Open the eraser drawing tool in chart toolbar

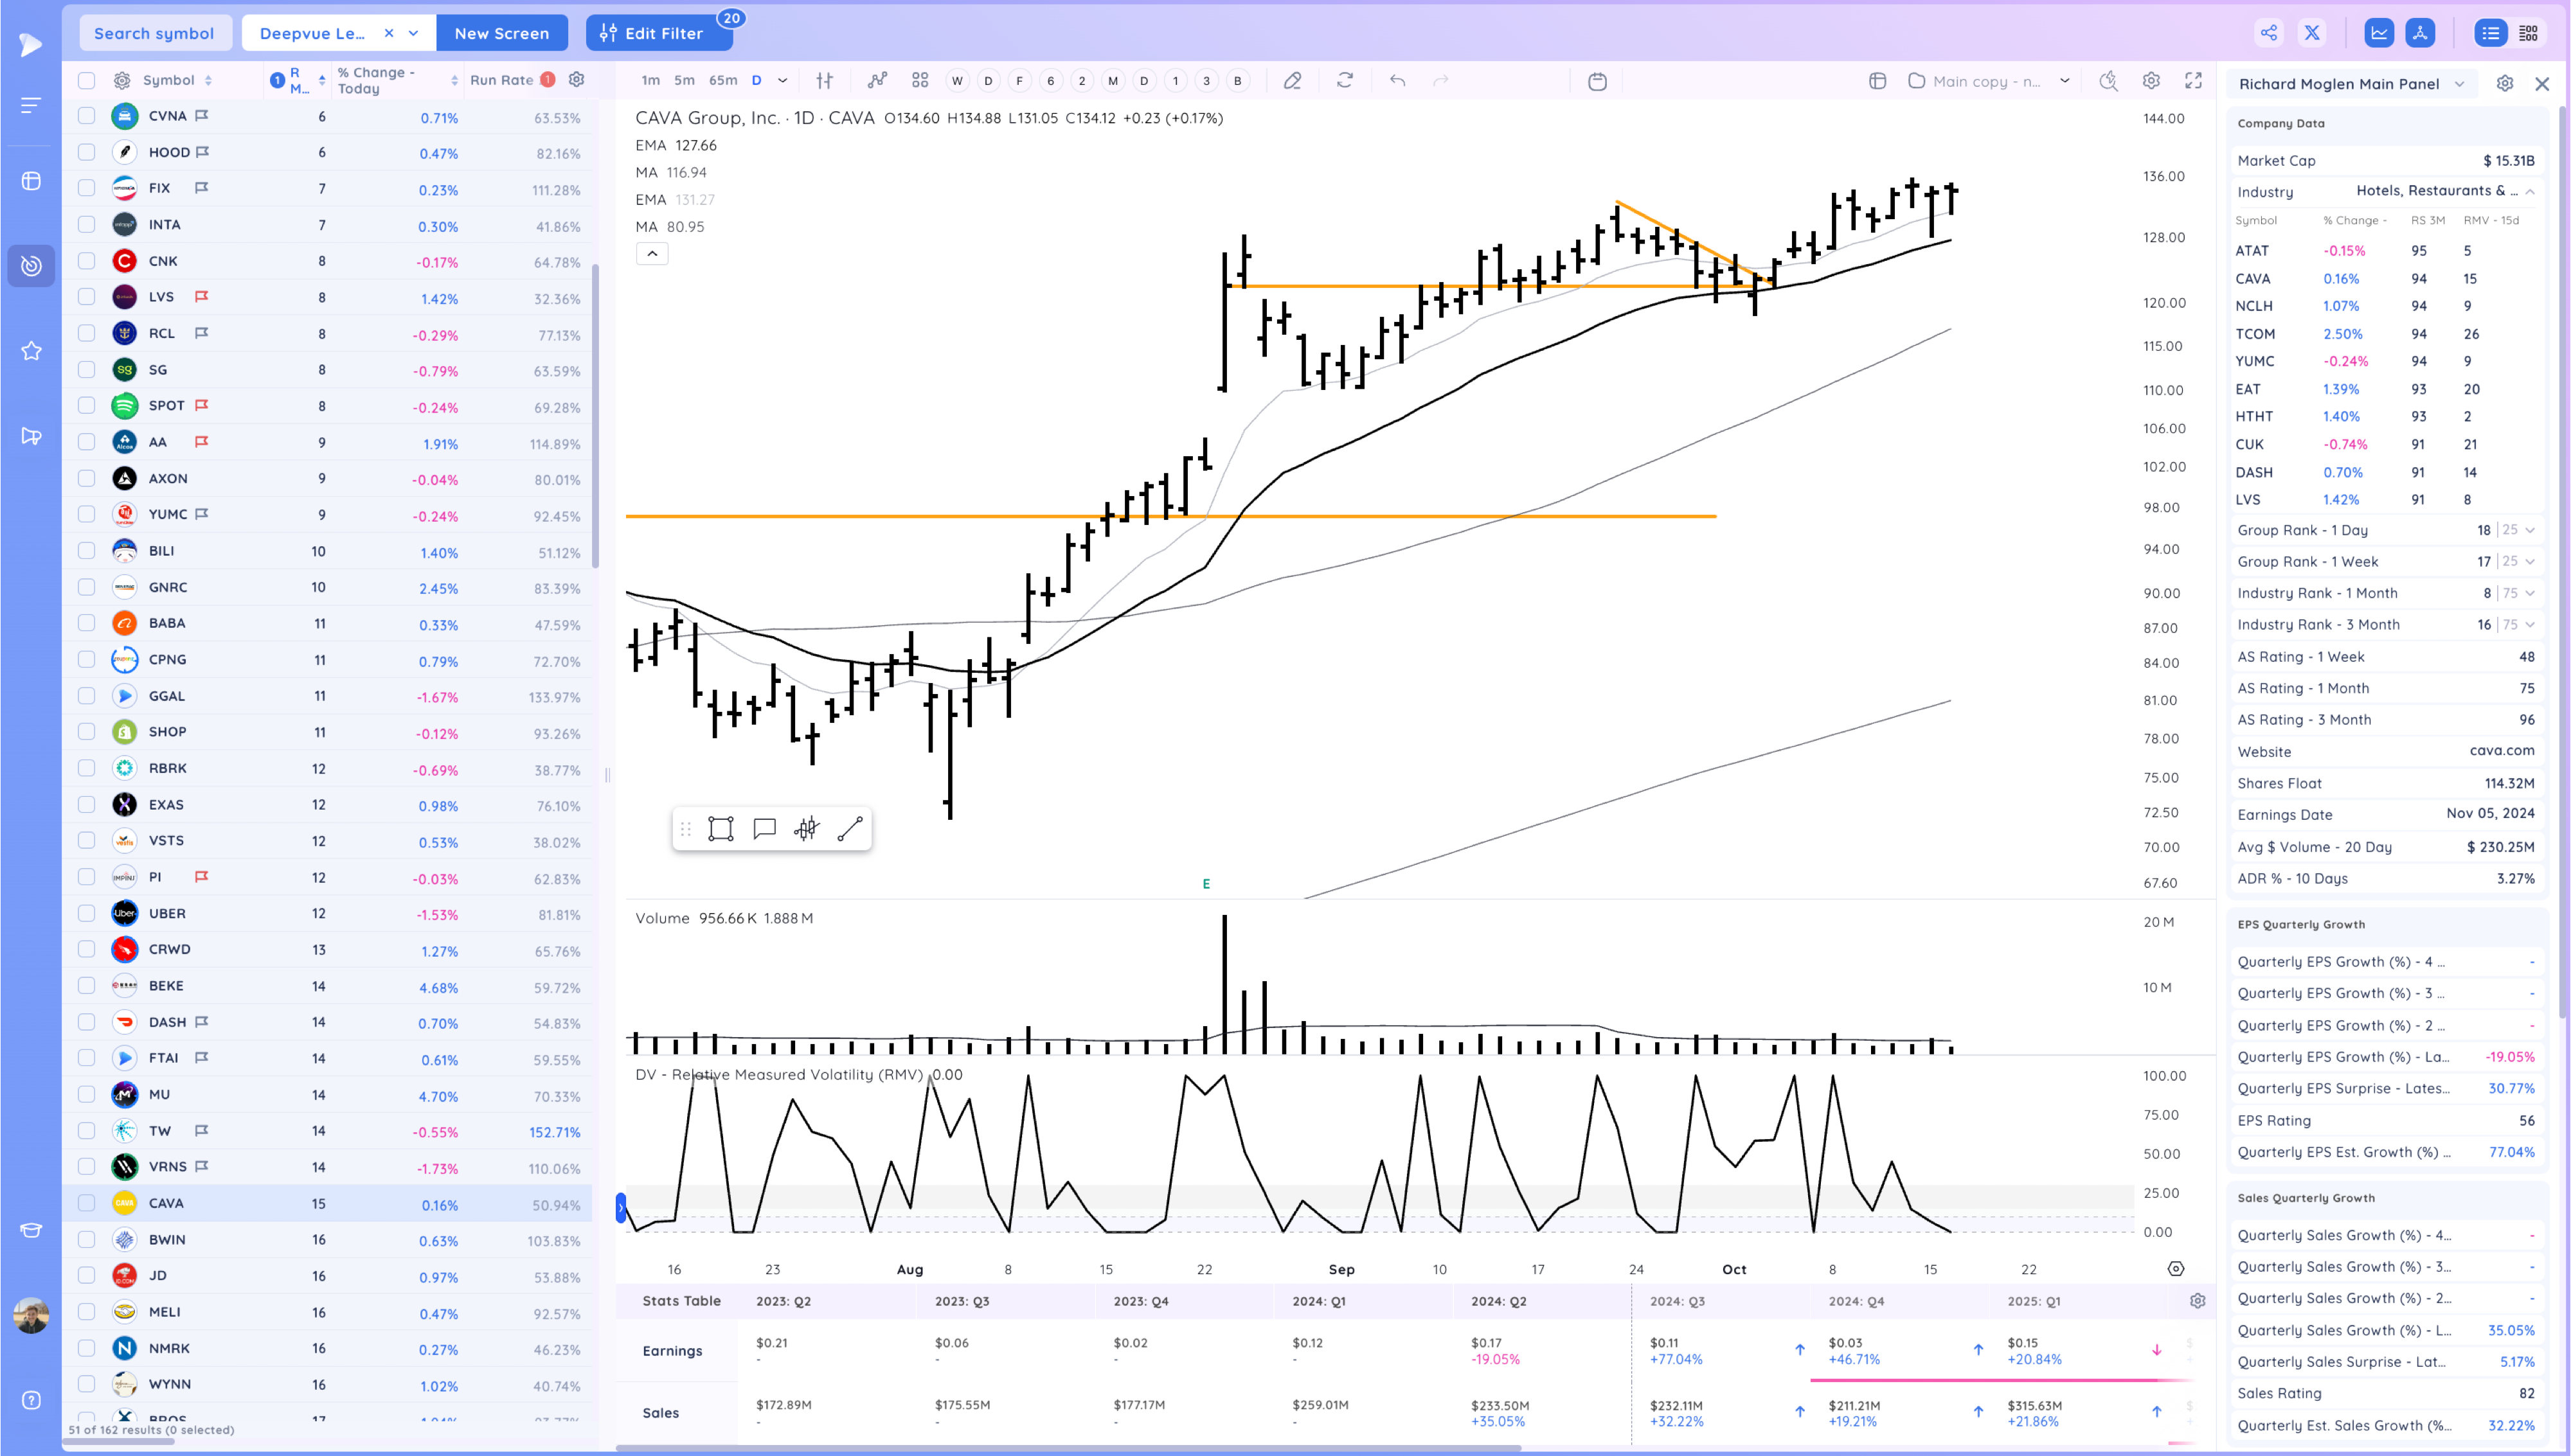tap(1292, 81)
